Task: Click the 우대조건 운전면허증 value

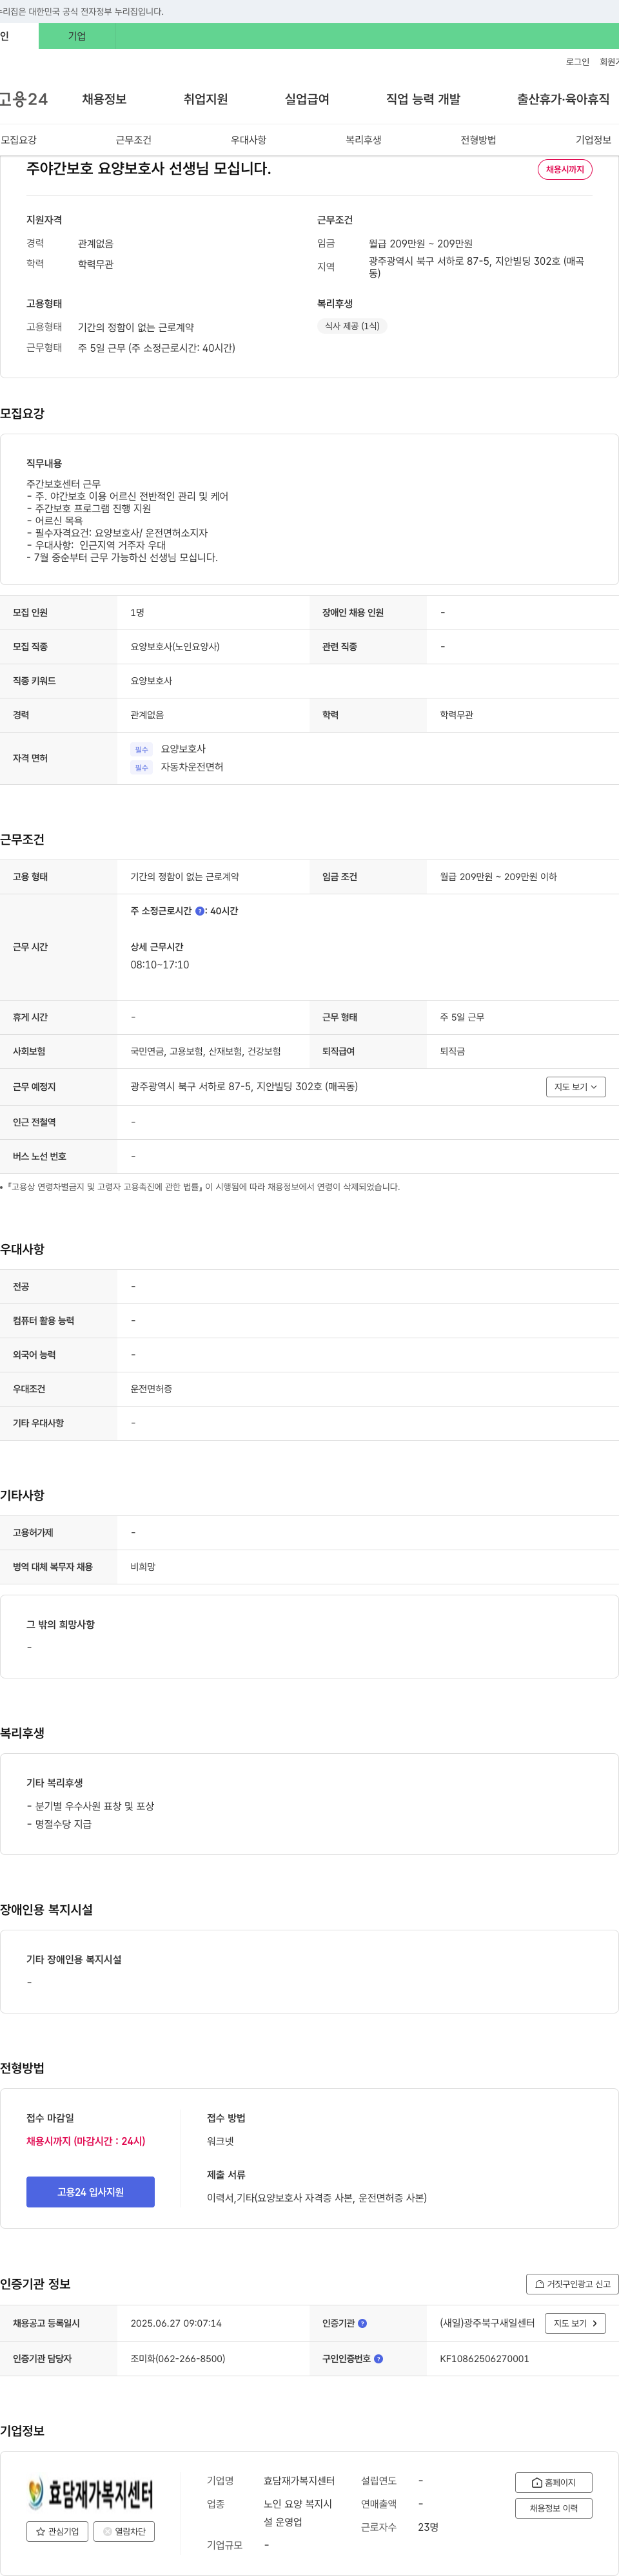Action: pos(151,1389)
